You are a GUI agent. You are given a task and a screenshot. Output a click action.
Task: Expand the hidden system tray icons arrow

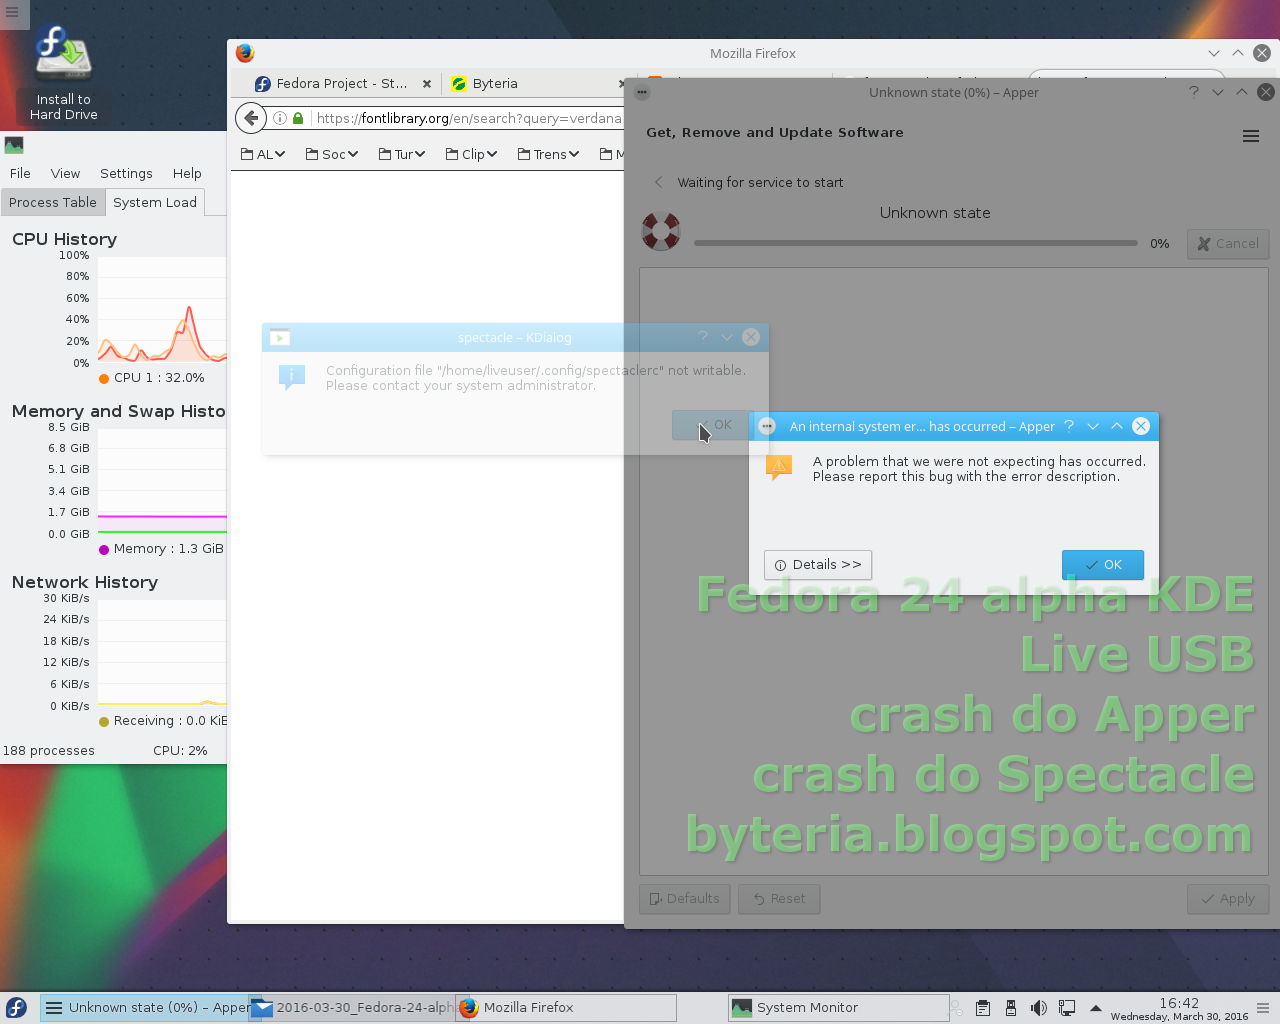point(1095,1008)
